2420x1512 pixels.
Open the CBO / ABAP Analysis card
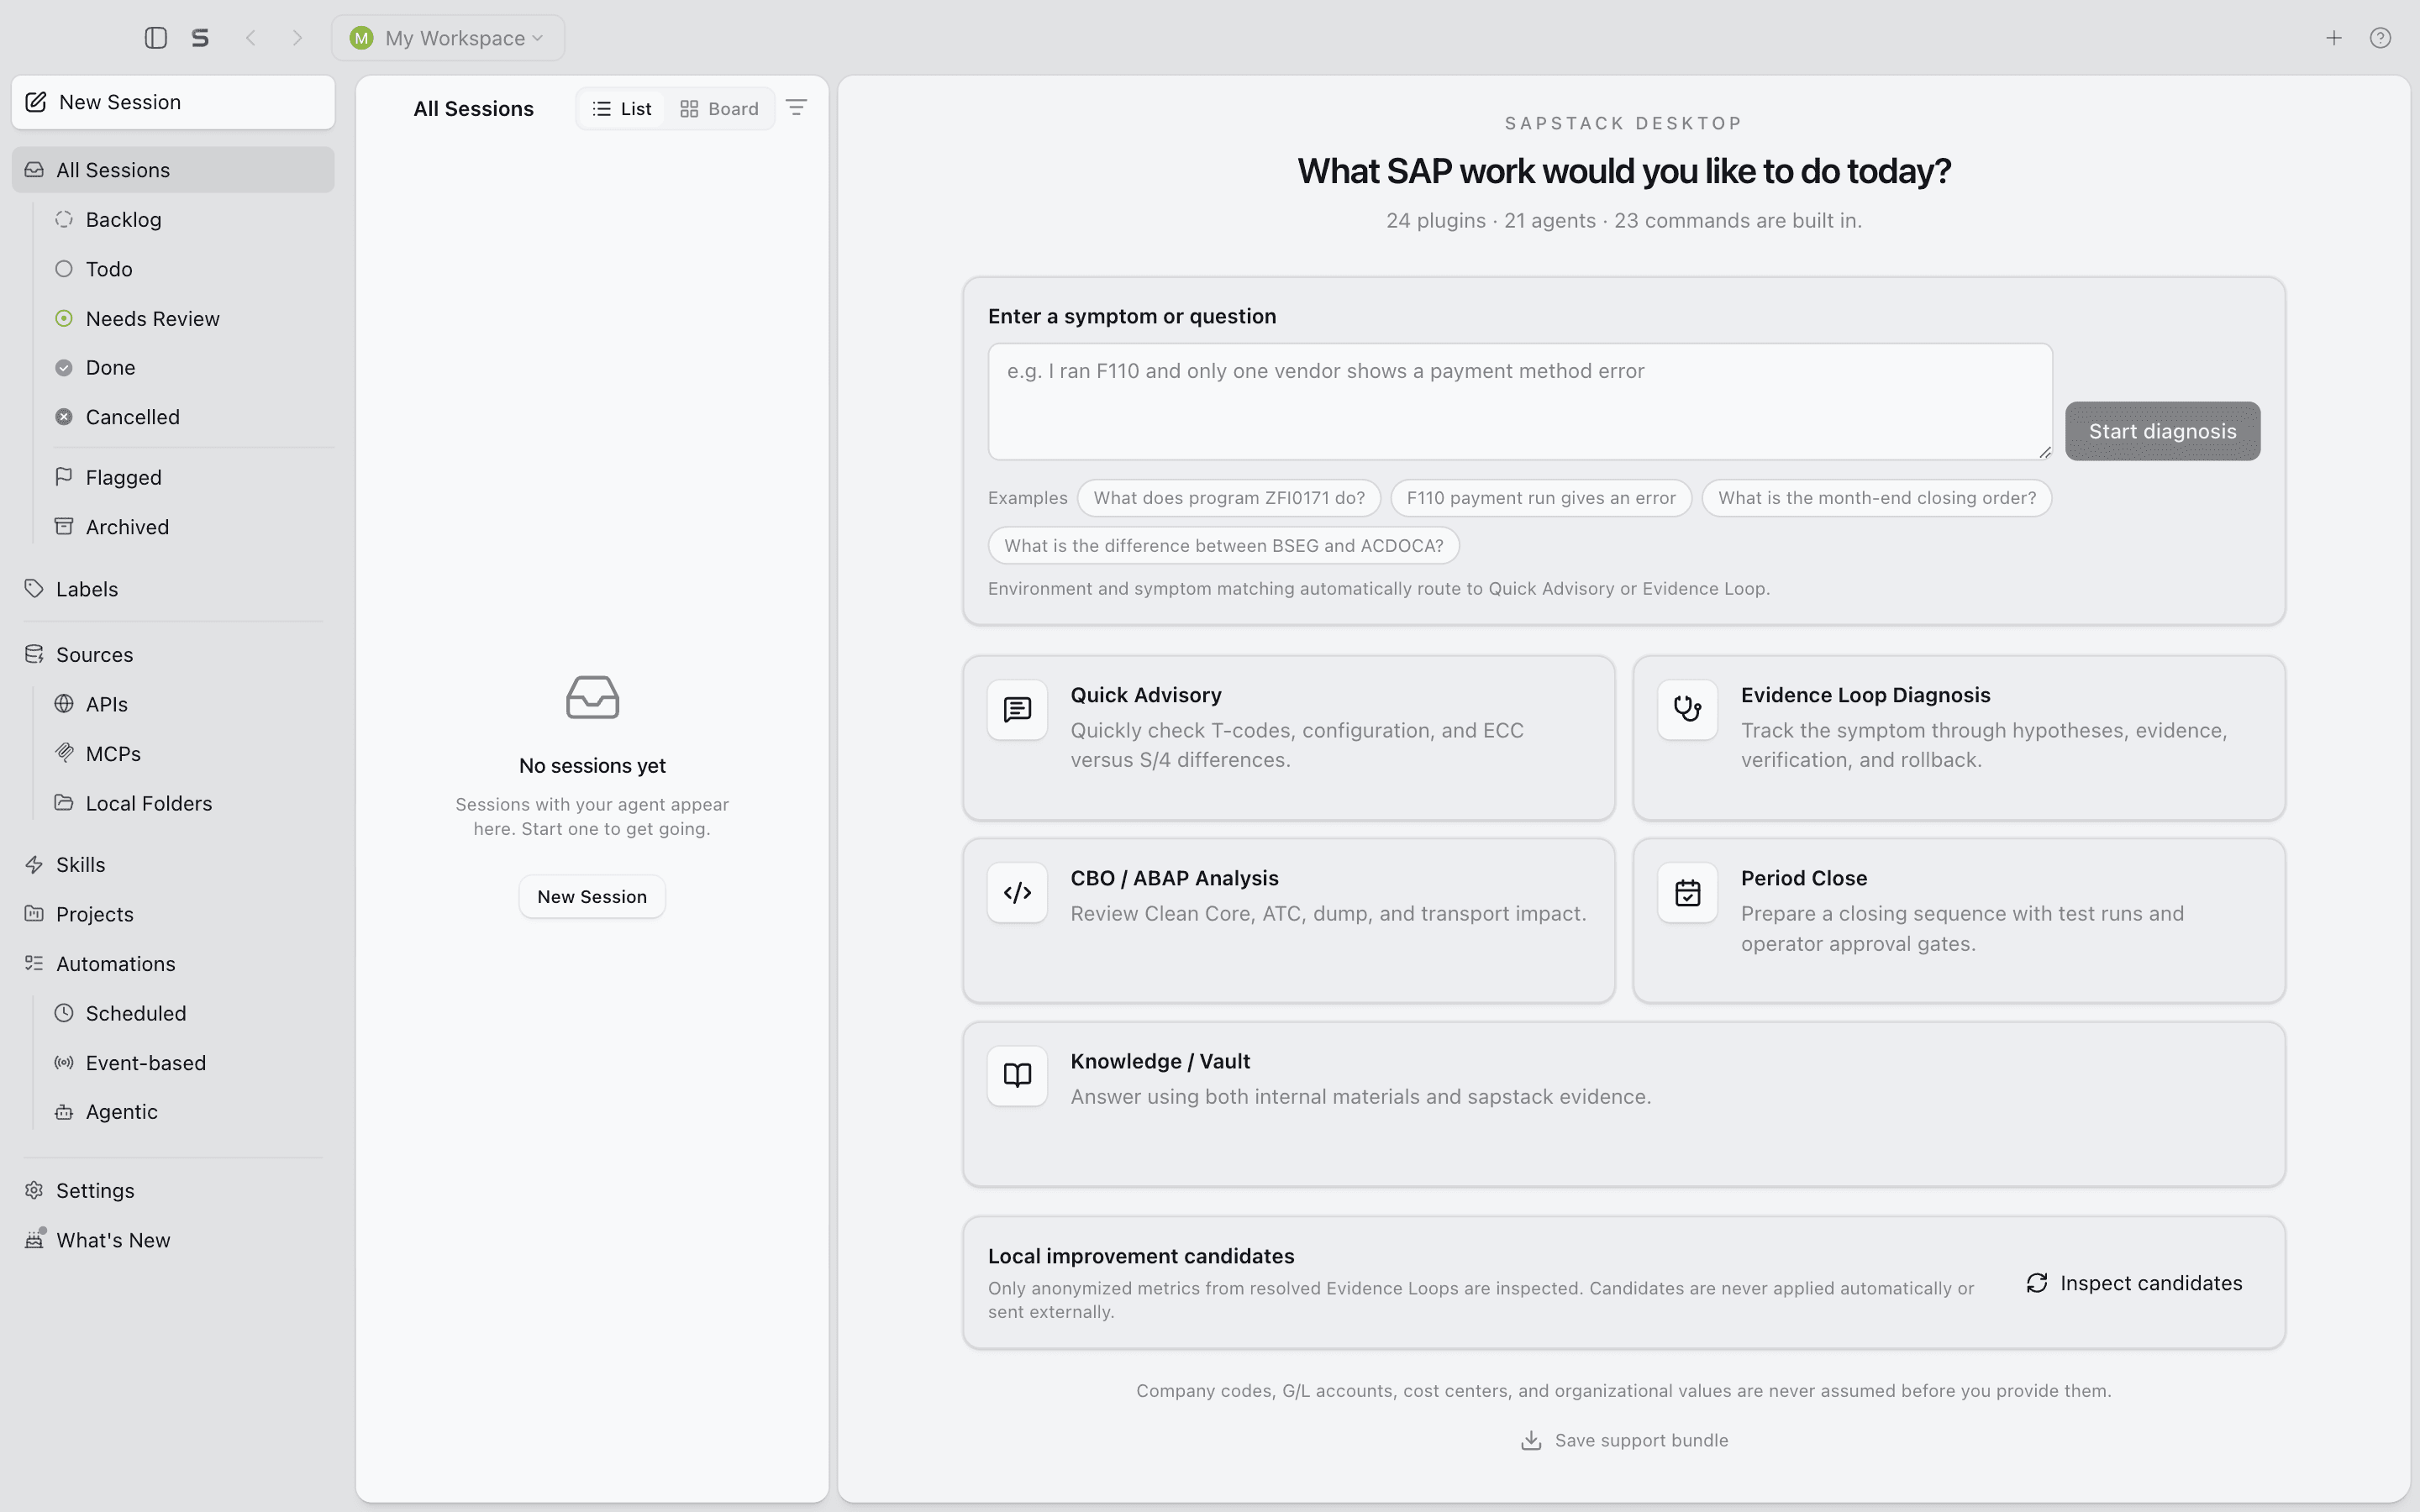pyautogui.click(x=1288, y=921)
